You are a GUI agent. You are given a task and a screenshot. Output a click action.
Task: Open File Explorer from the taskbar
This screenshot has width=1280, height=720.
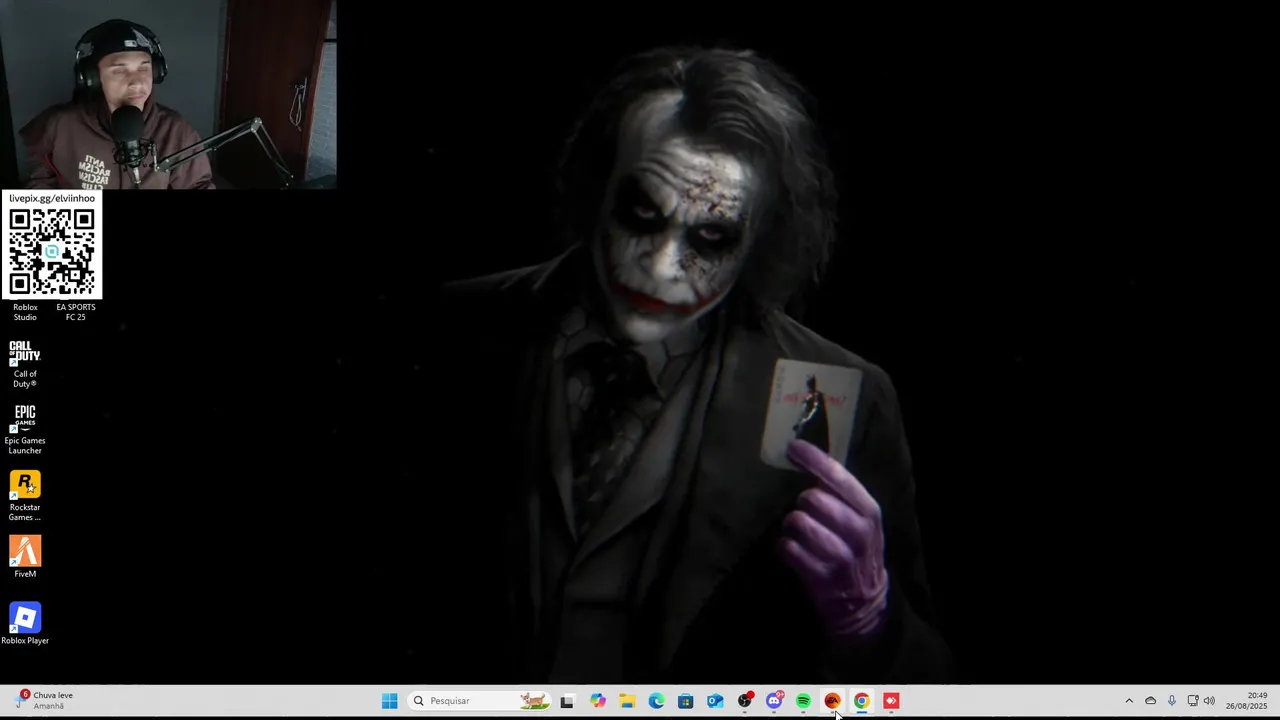[627, 701]
